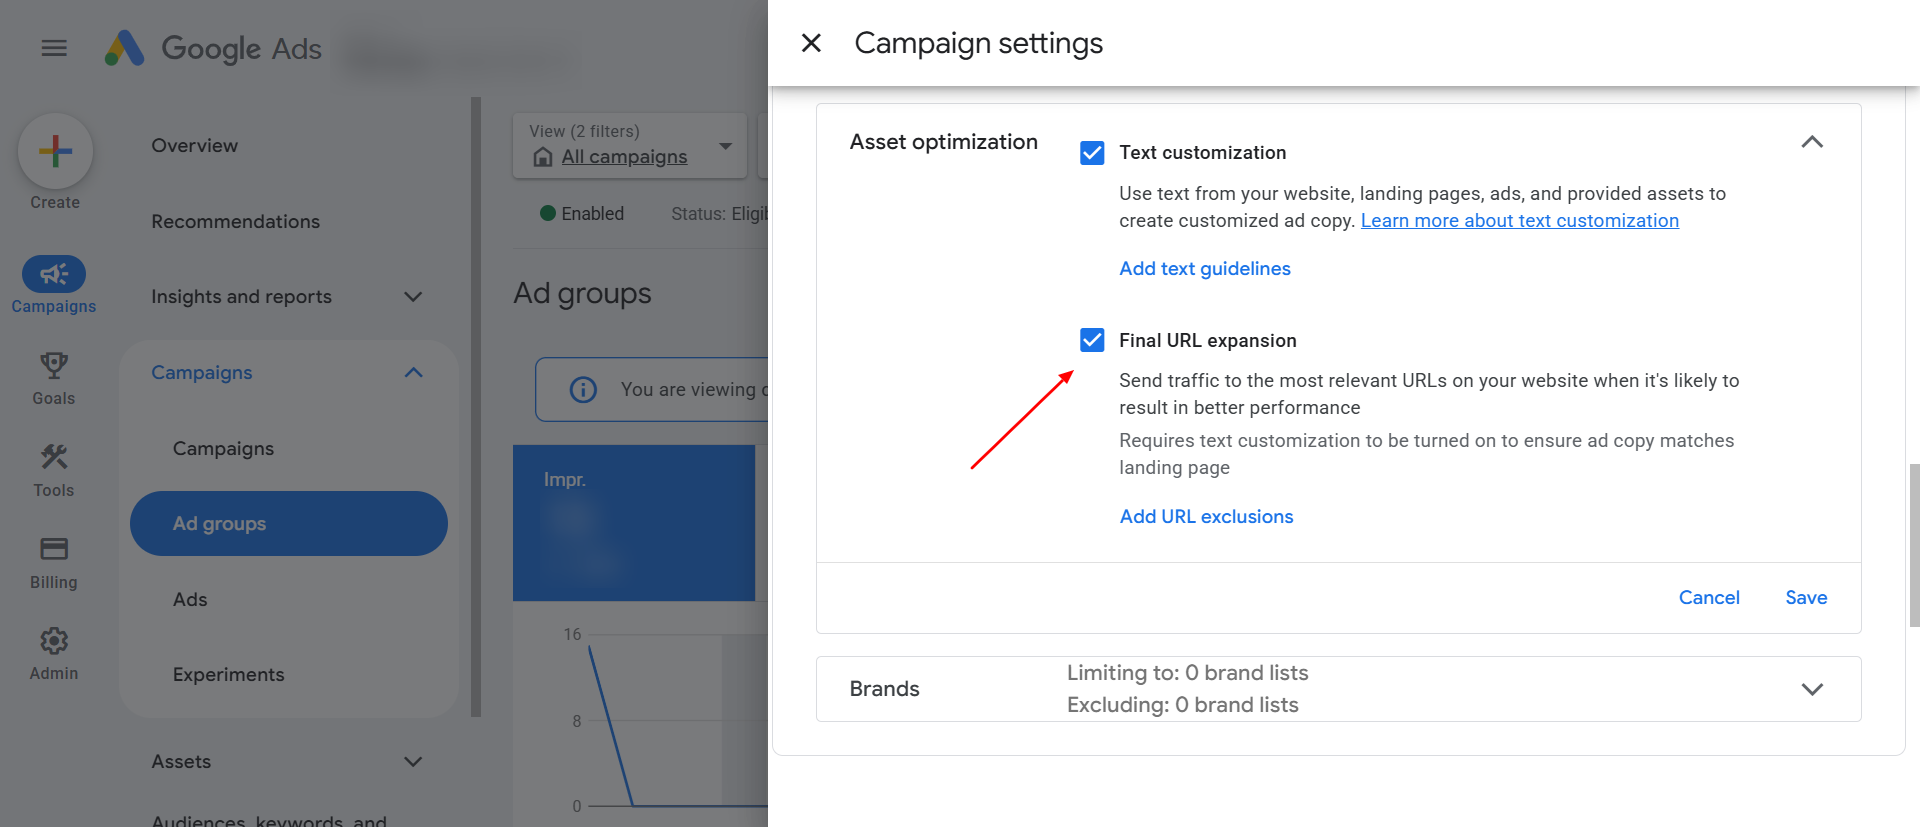Screen dimensions: 1920x827
Task: Expand Insights and reports menu
Action: (x=413, y=297)
